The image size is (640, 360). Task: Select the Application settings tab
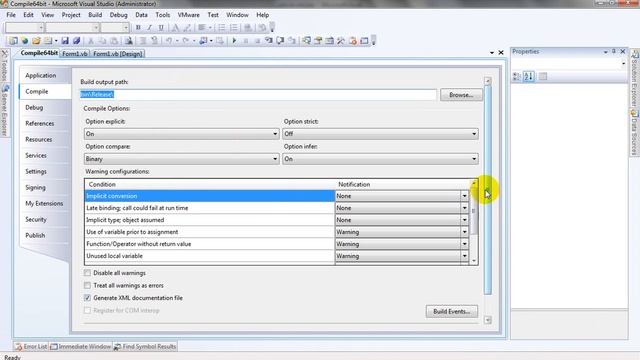coord(41,76)
